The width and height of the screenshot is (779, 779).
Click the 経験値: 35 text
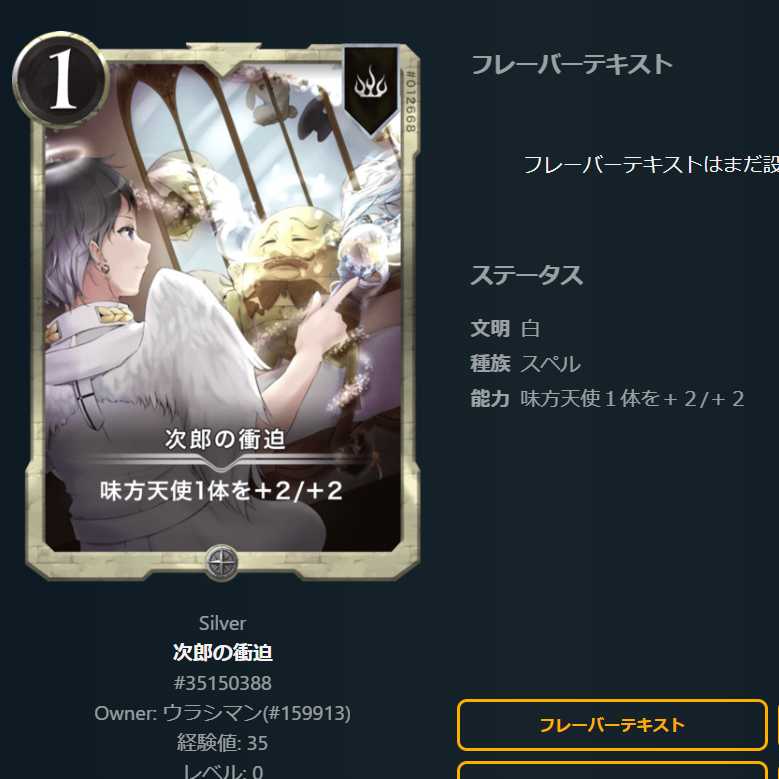click(222, 743)
